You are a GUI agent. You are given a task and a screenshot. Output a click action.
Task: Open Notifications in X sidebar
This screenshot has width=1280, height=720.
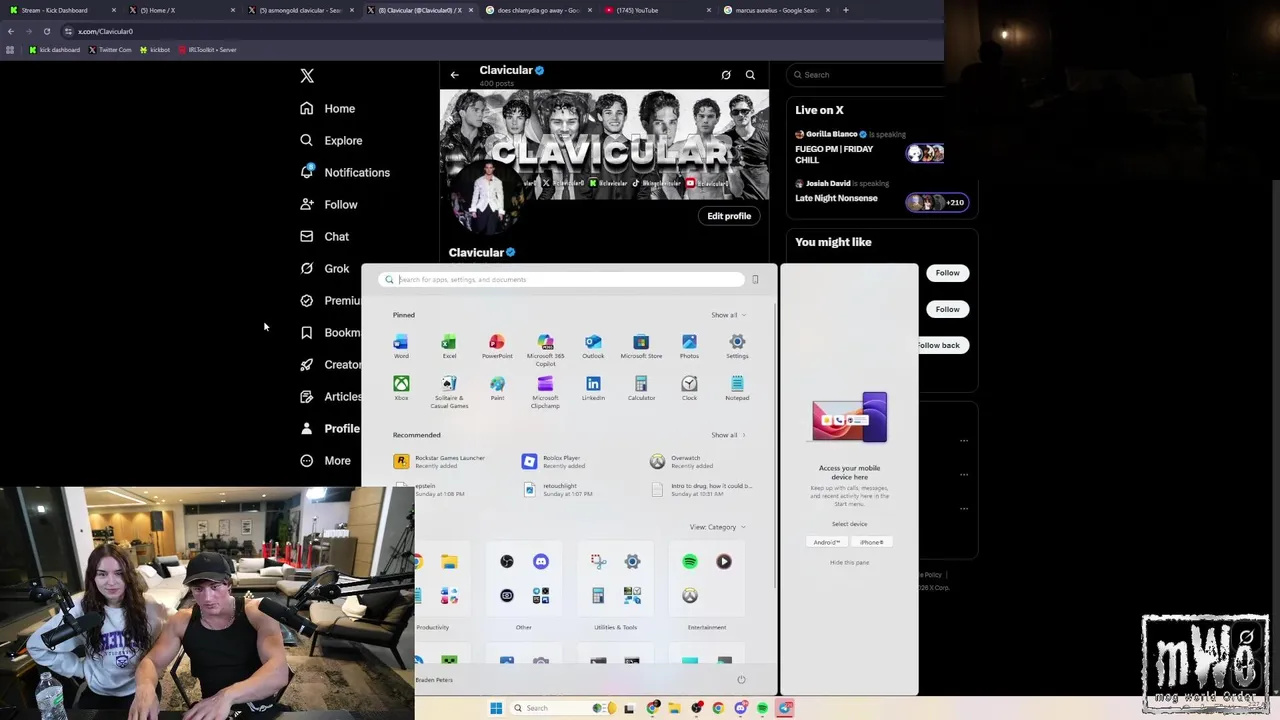(x=345, y=173)
